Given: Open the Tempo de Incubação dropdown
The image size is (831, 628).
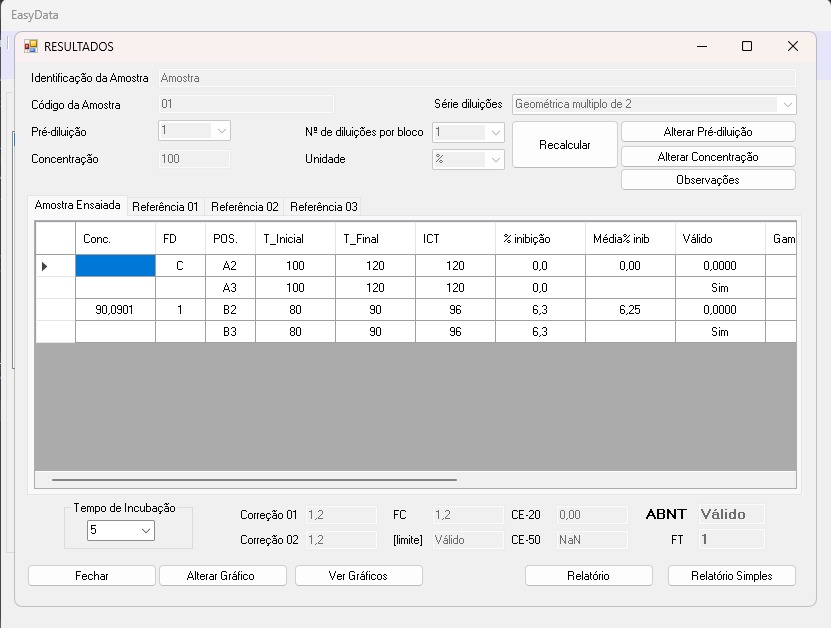Looking at the screenshot, I should [146, 531].
